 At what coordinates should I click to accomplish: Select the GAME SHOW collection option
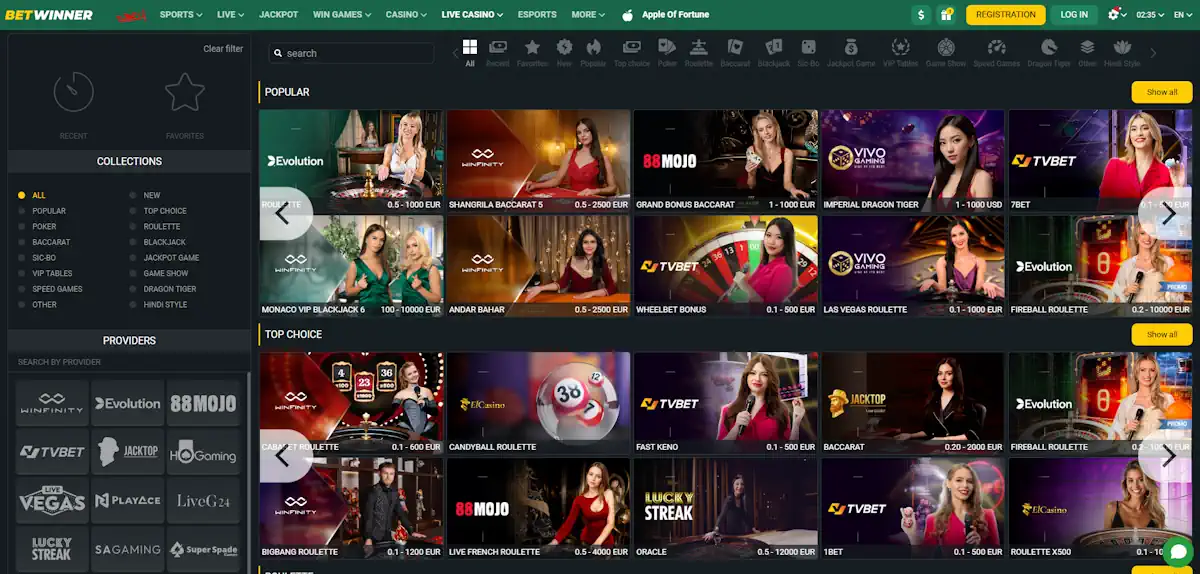click(x=159, y=273)
